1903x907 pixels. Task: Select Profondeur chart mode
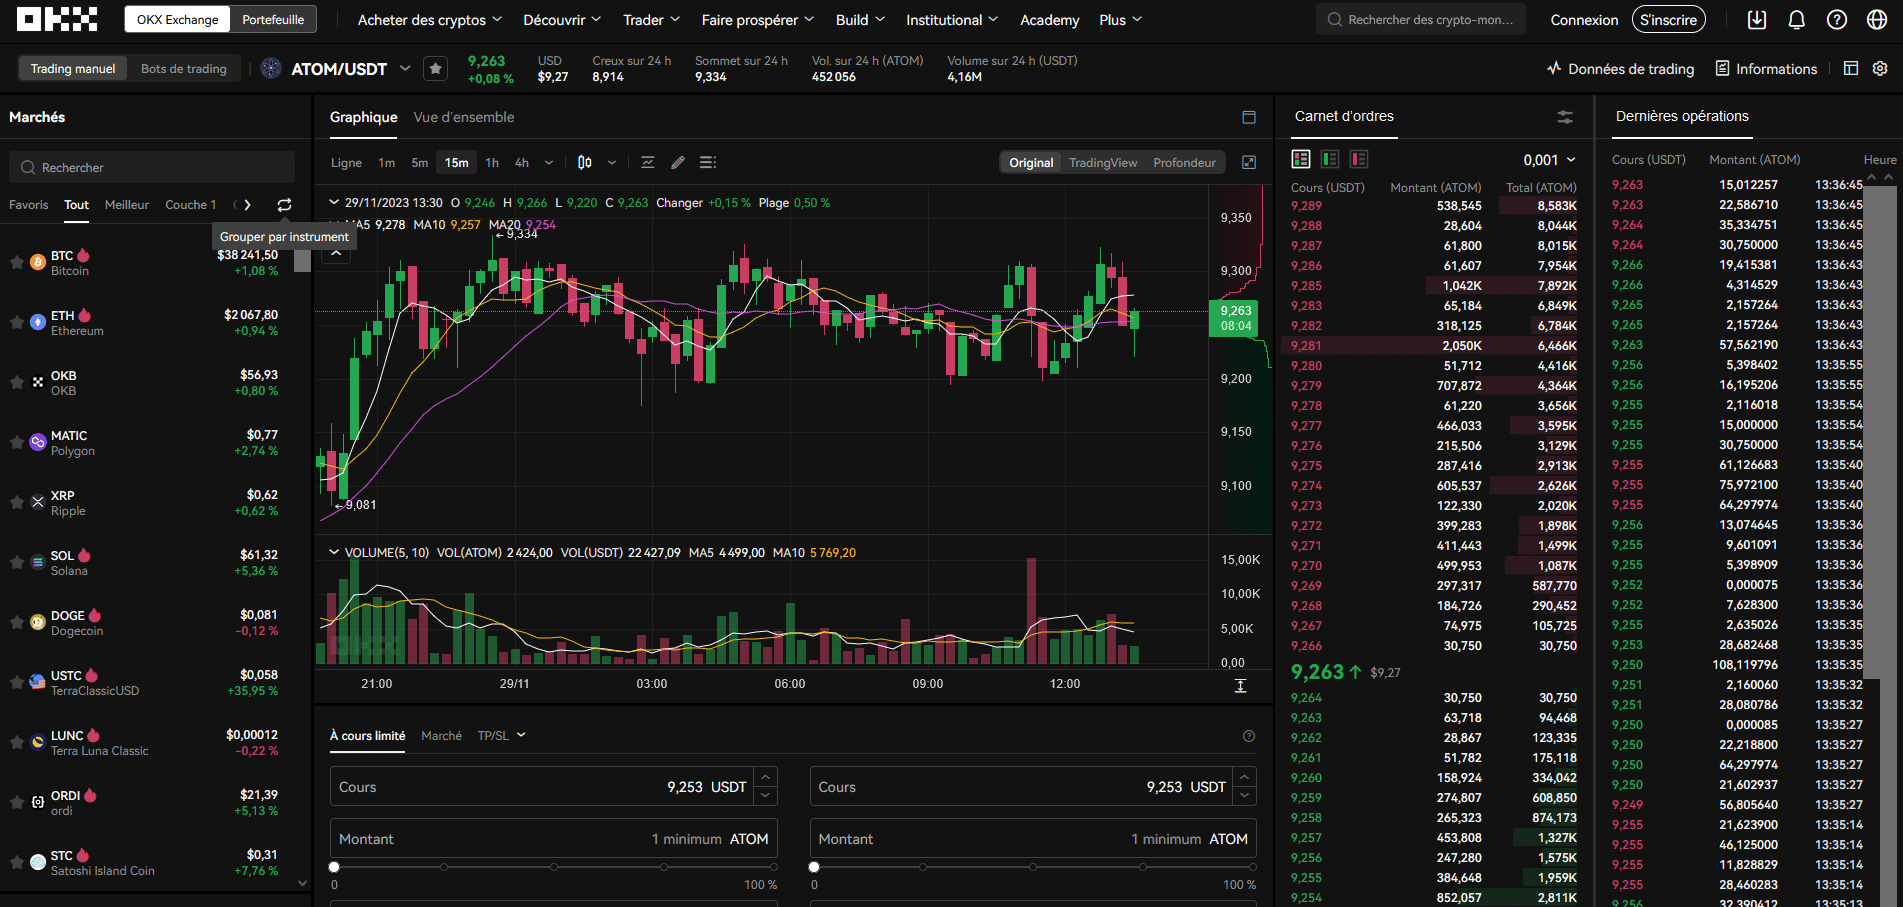click(x=1184, y=162)
